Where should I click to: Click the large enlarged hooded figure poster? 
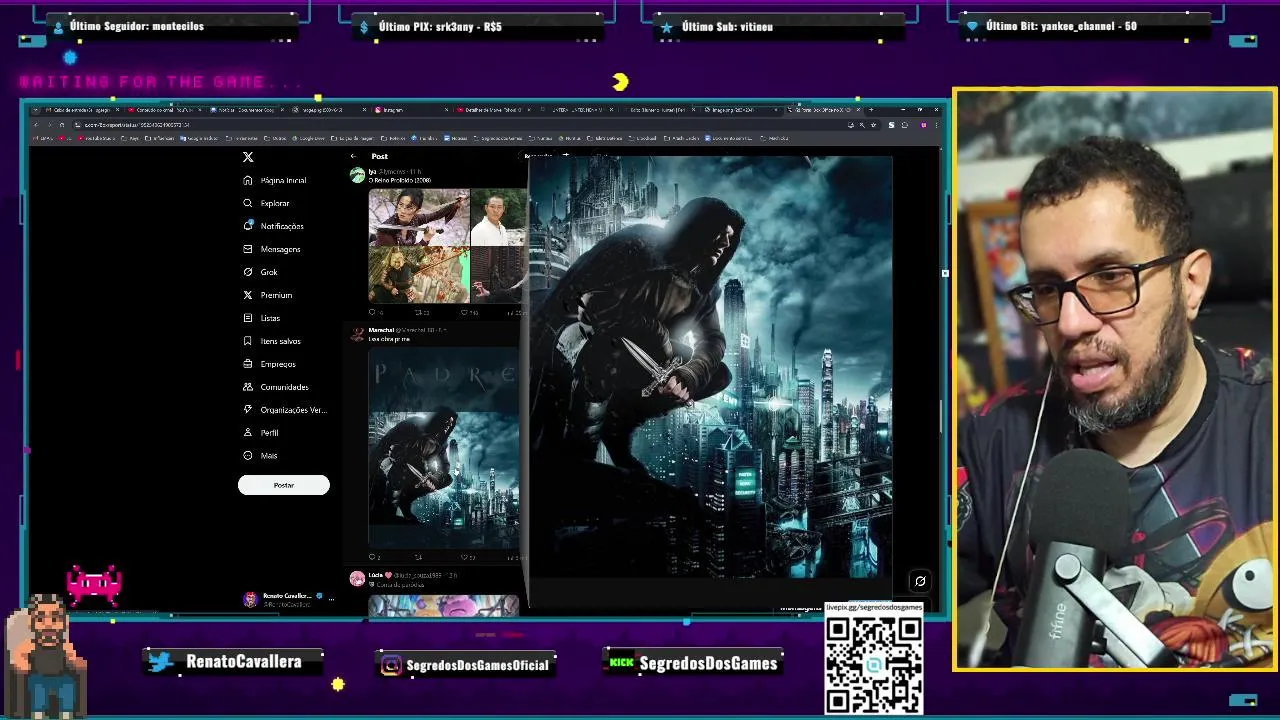click(710, 367)
